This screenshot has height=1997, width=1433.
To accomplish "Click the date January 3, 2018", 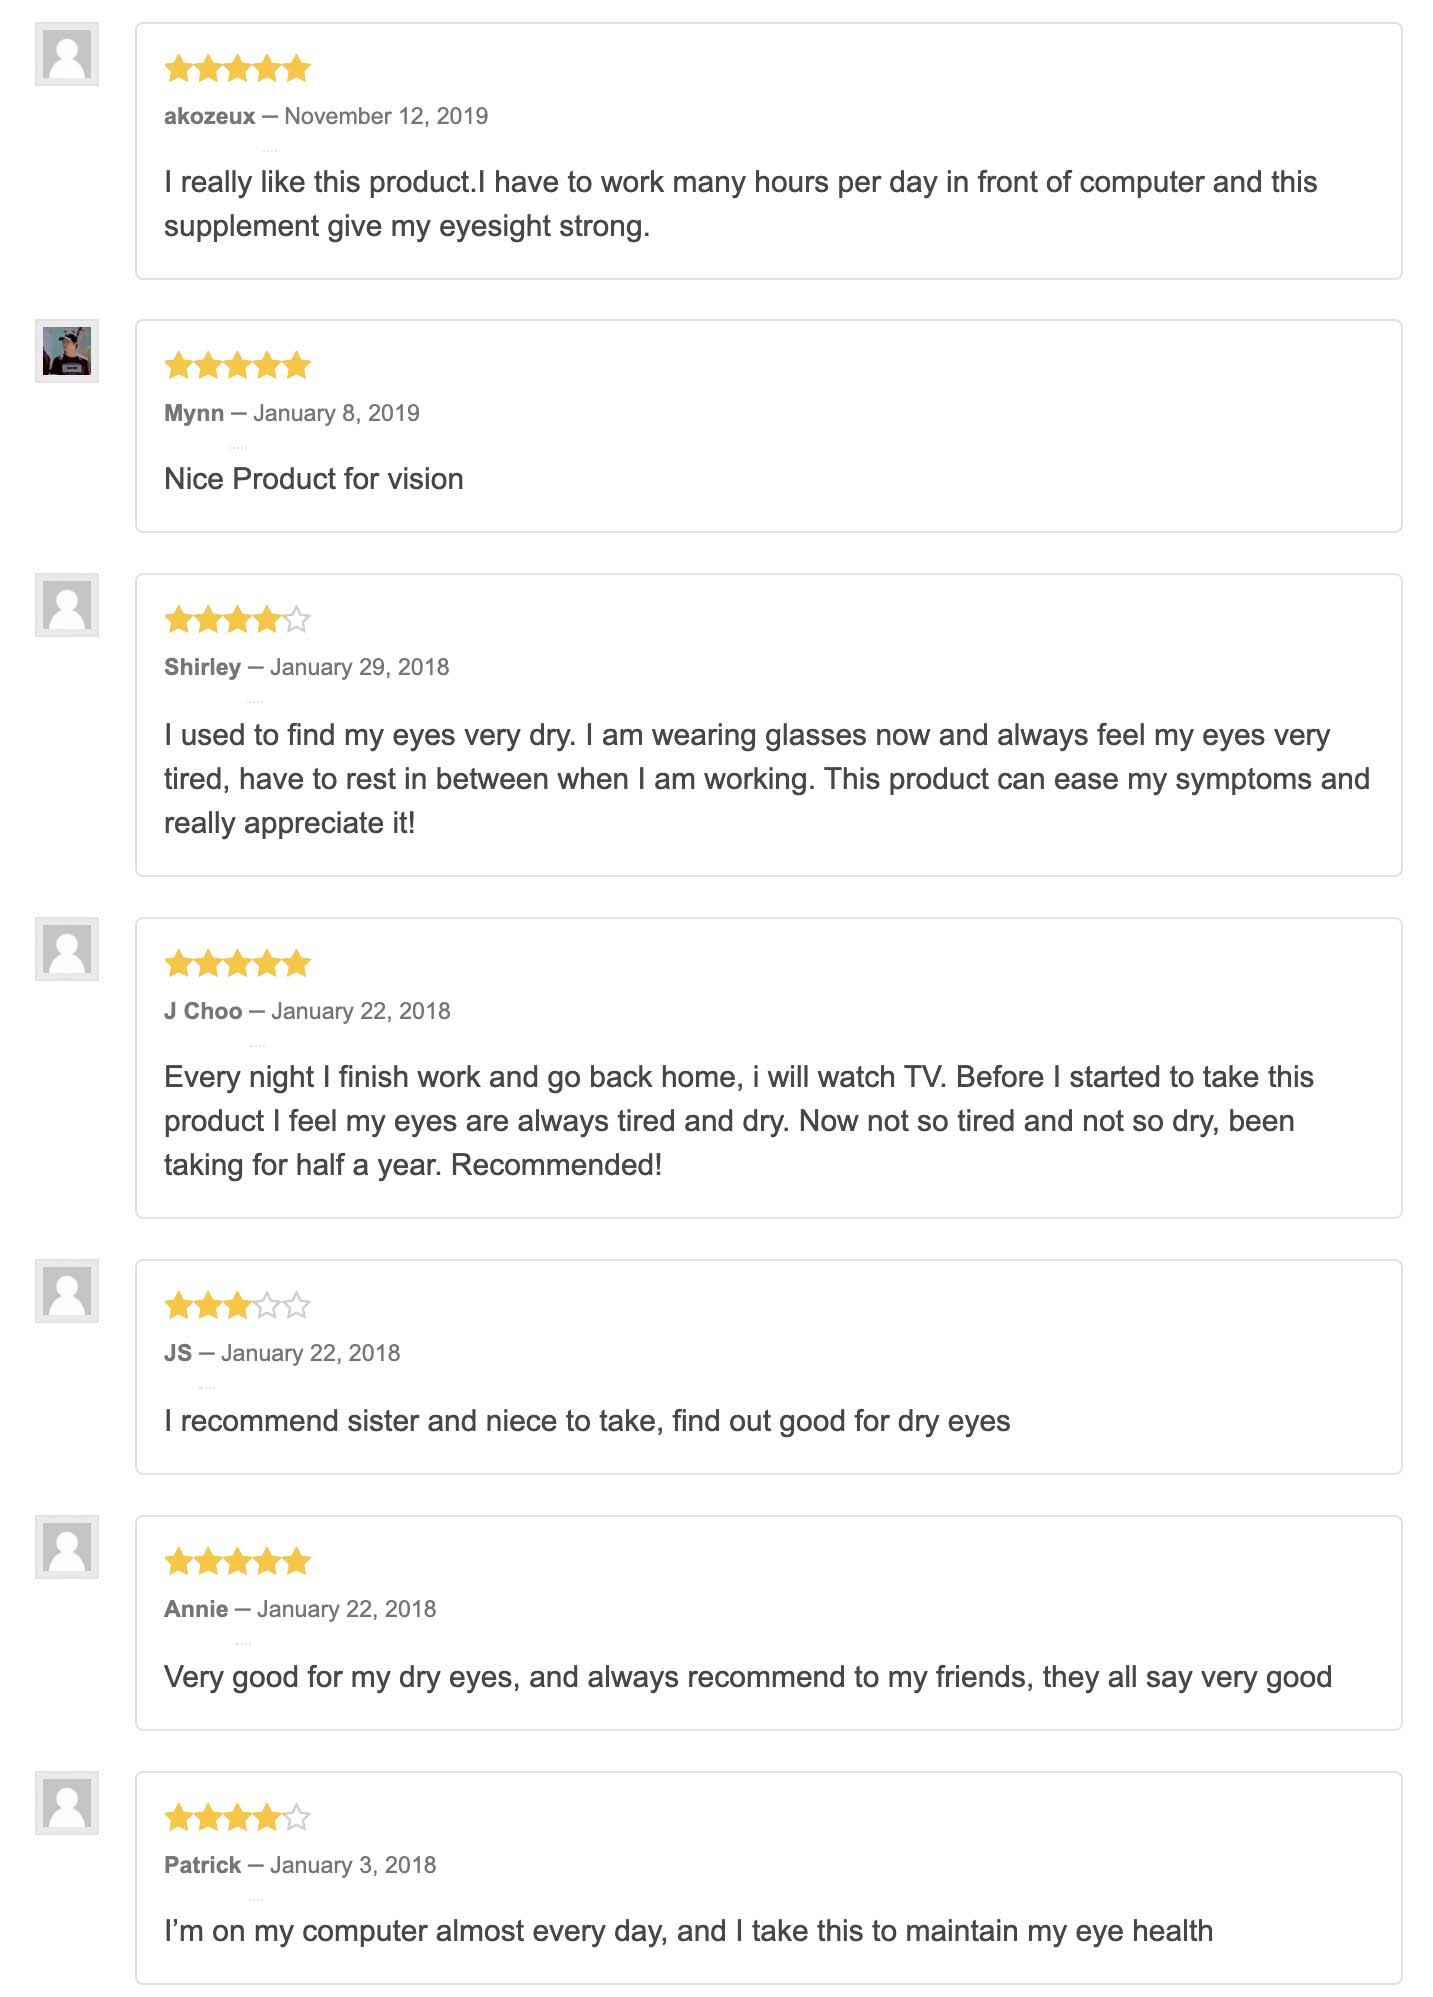I will [353, 1865].
